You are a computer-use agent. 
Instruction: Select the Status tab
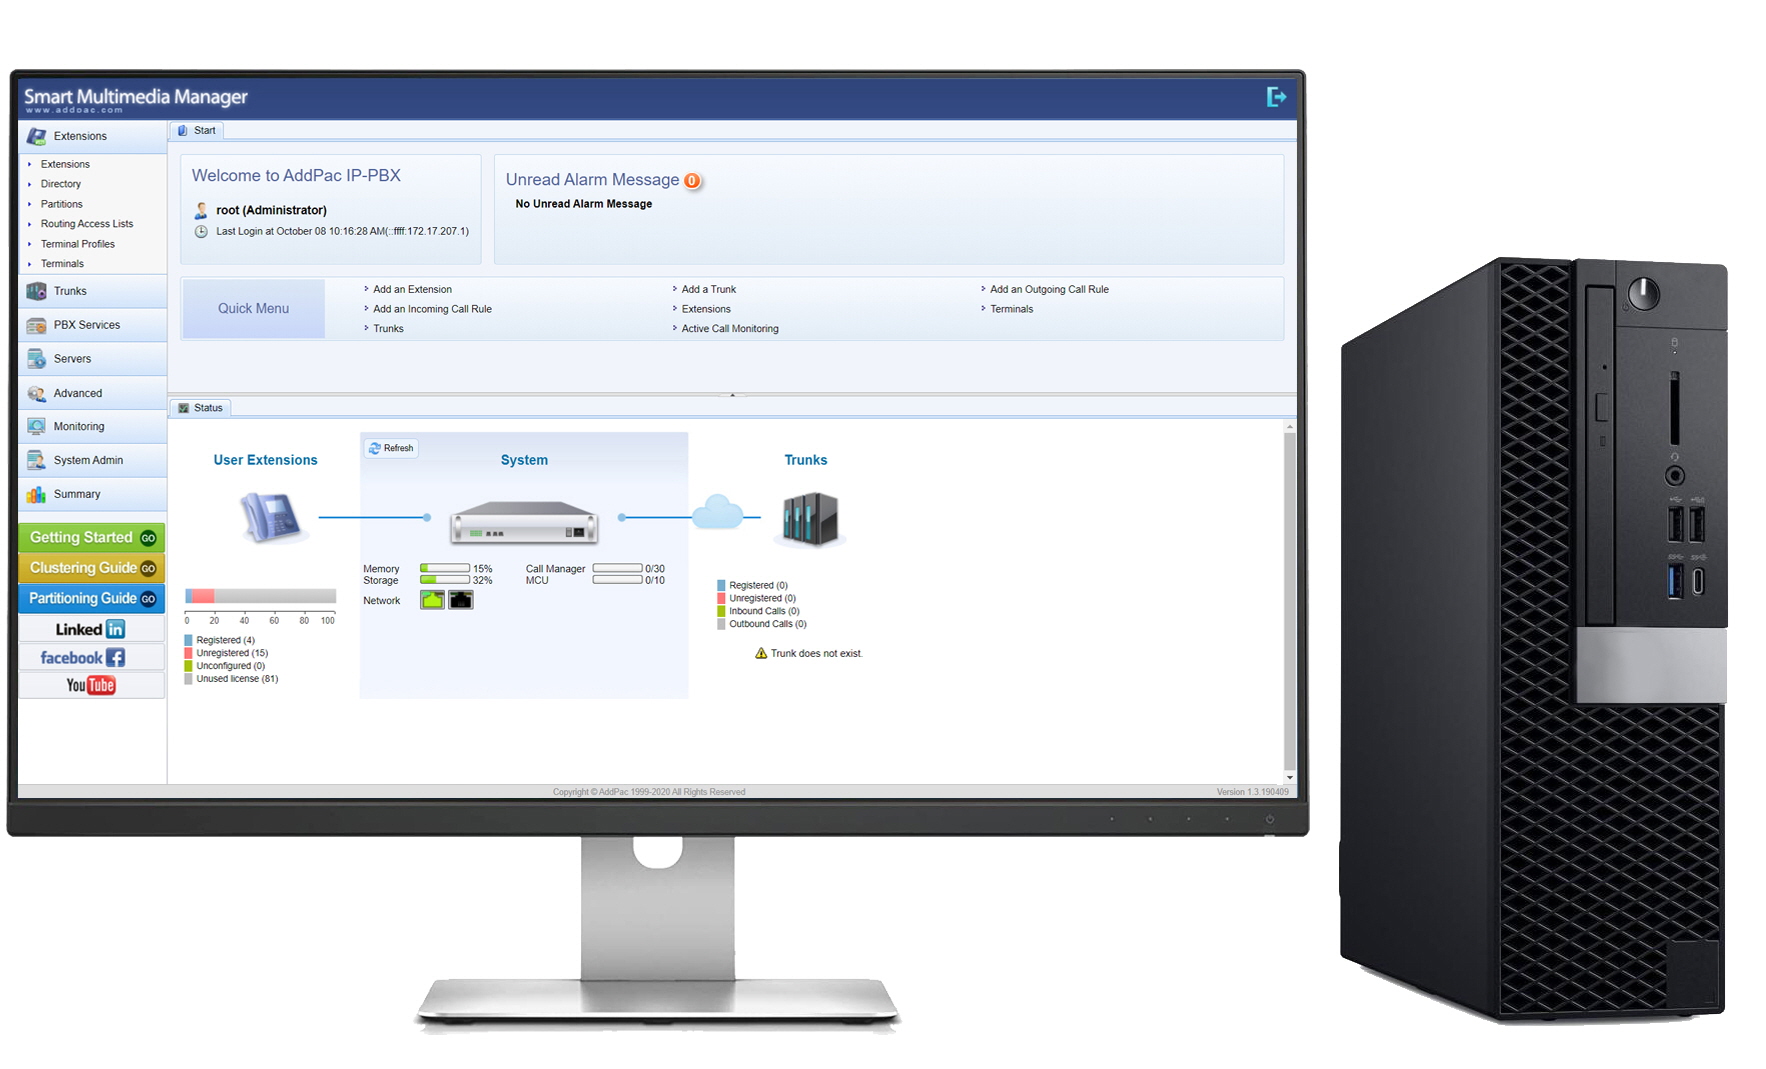(x=201, y=408)
